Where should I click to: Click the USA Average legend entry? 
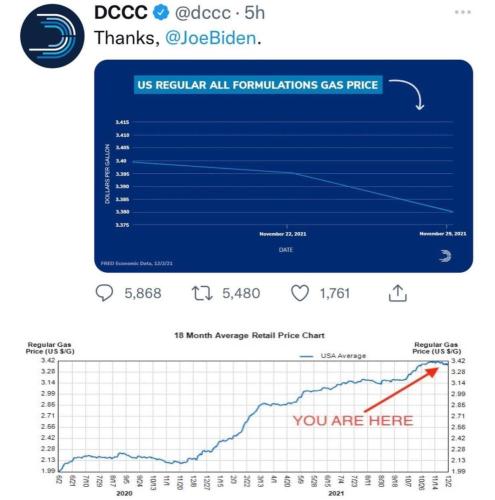point(333,356)
